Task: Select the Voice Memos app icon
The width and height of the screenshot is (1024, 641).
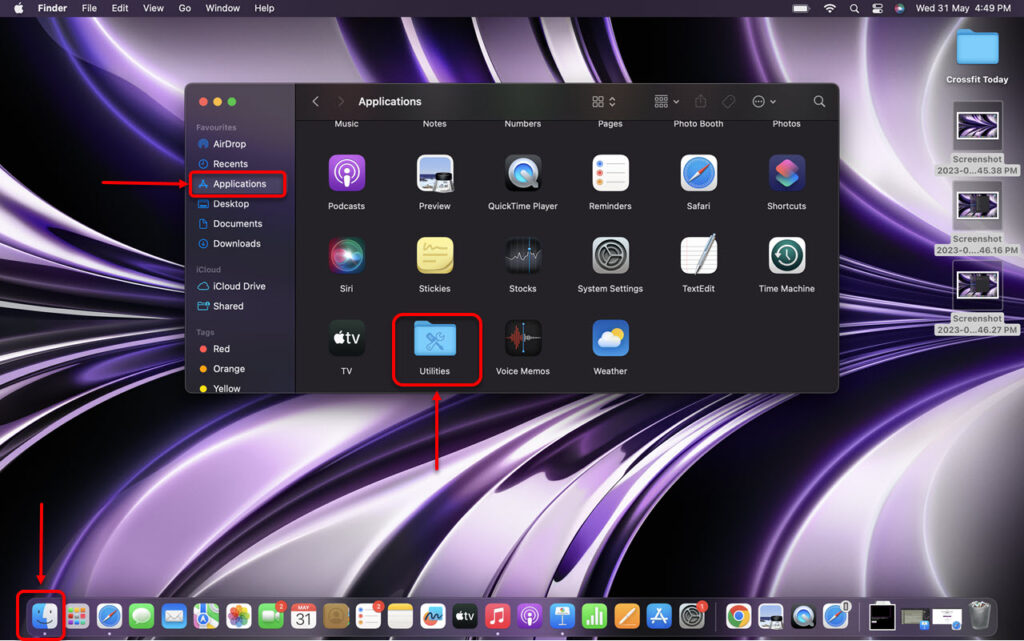Action: (x=522, y=338)
